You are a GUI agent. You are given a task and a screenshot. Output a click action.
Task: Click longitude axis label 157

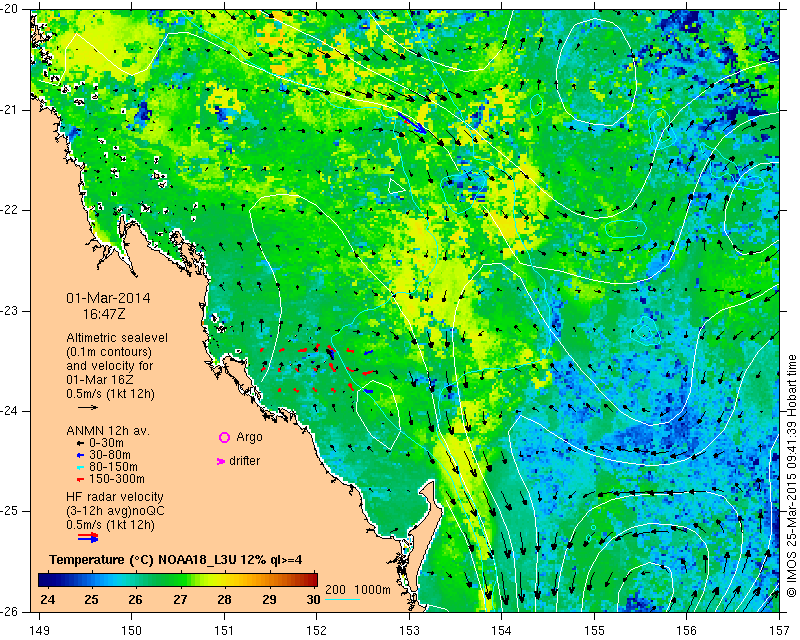780,631
